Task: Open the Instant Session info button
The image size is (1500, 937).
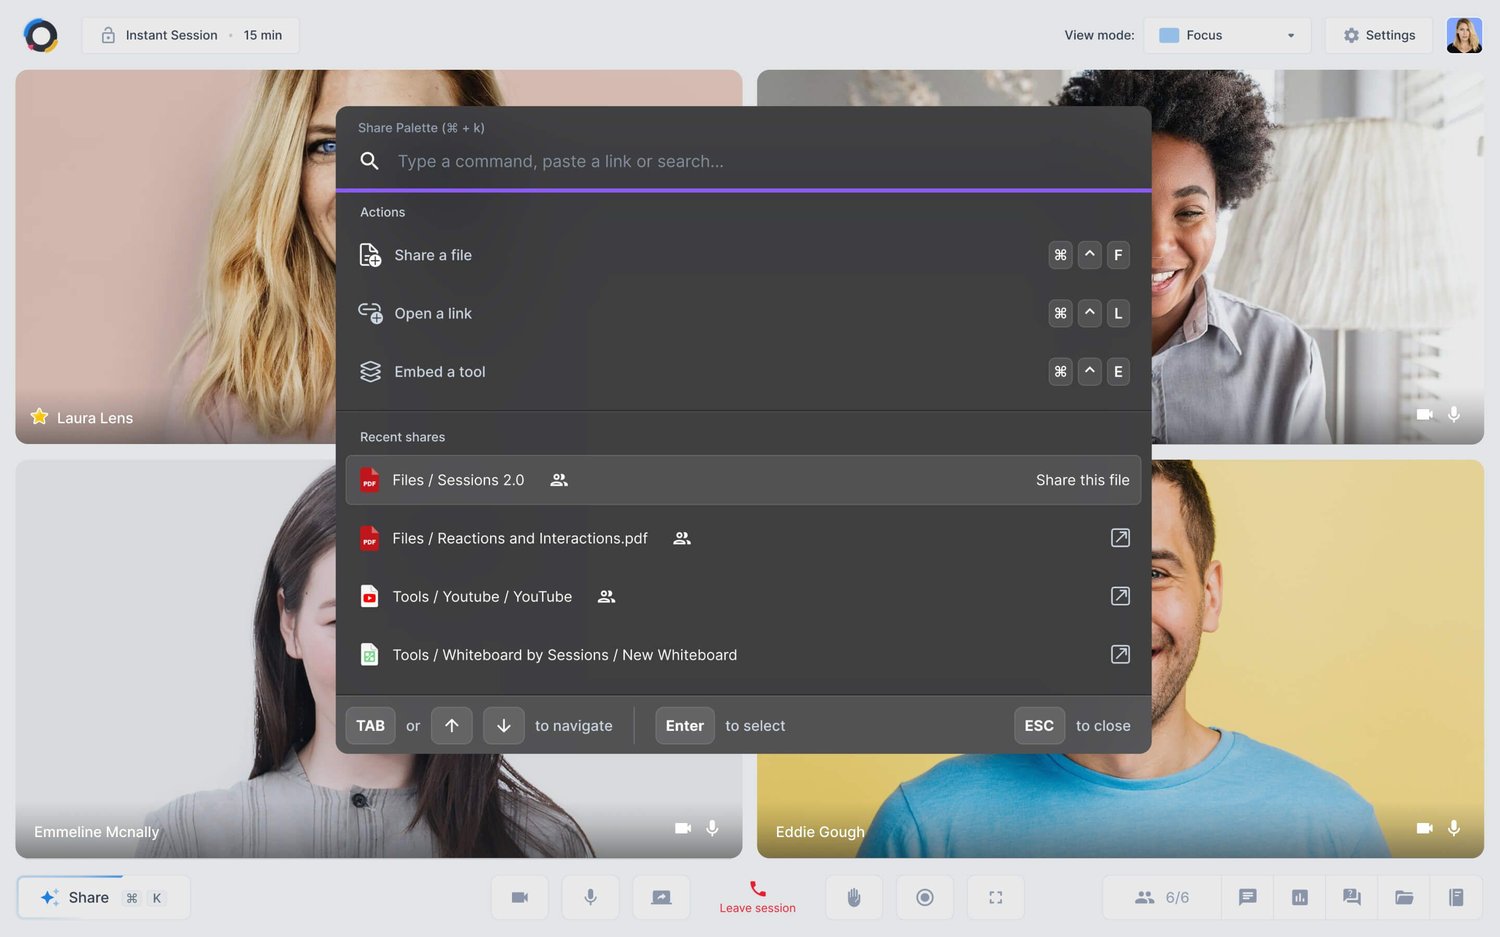Action: (x=190, y=35)
